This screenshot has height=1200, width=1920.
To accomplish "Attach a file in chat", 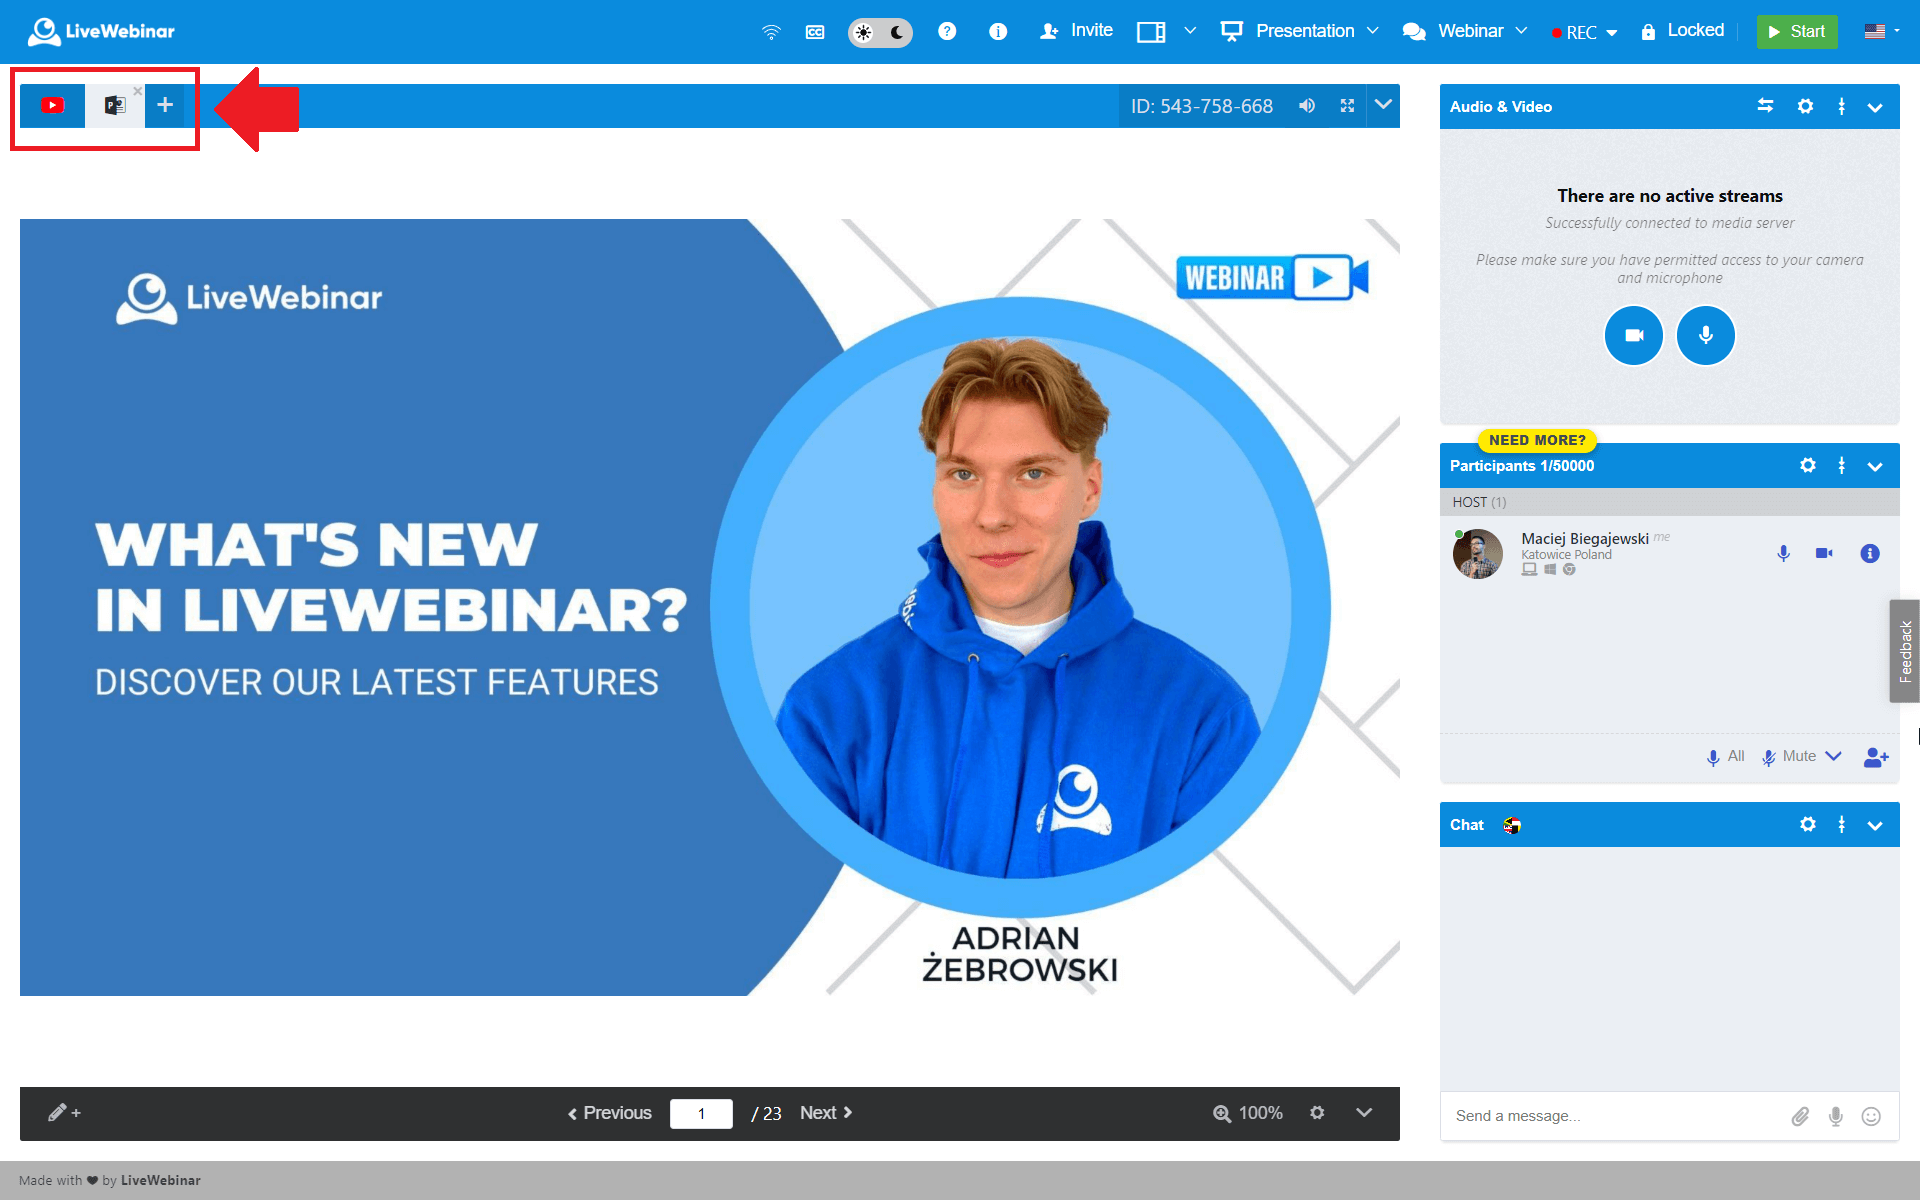I will point(1800,1116).
